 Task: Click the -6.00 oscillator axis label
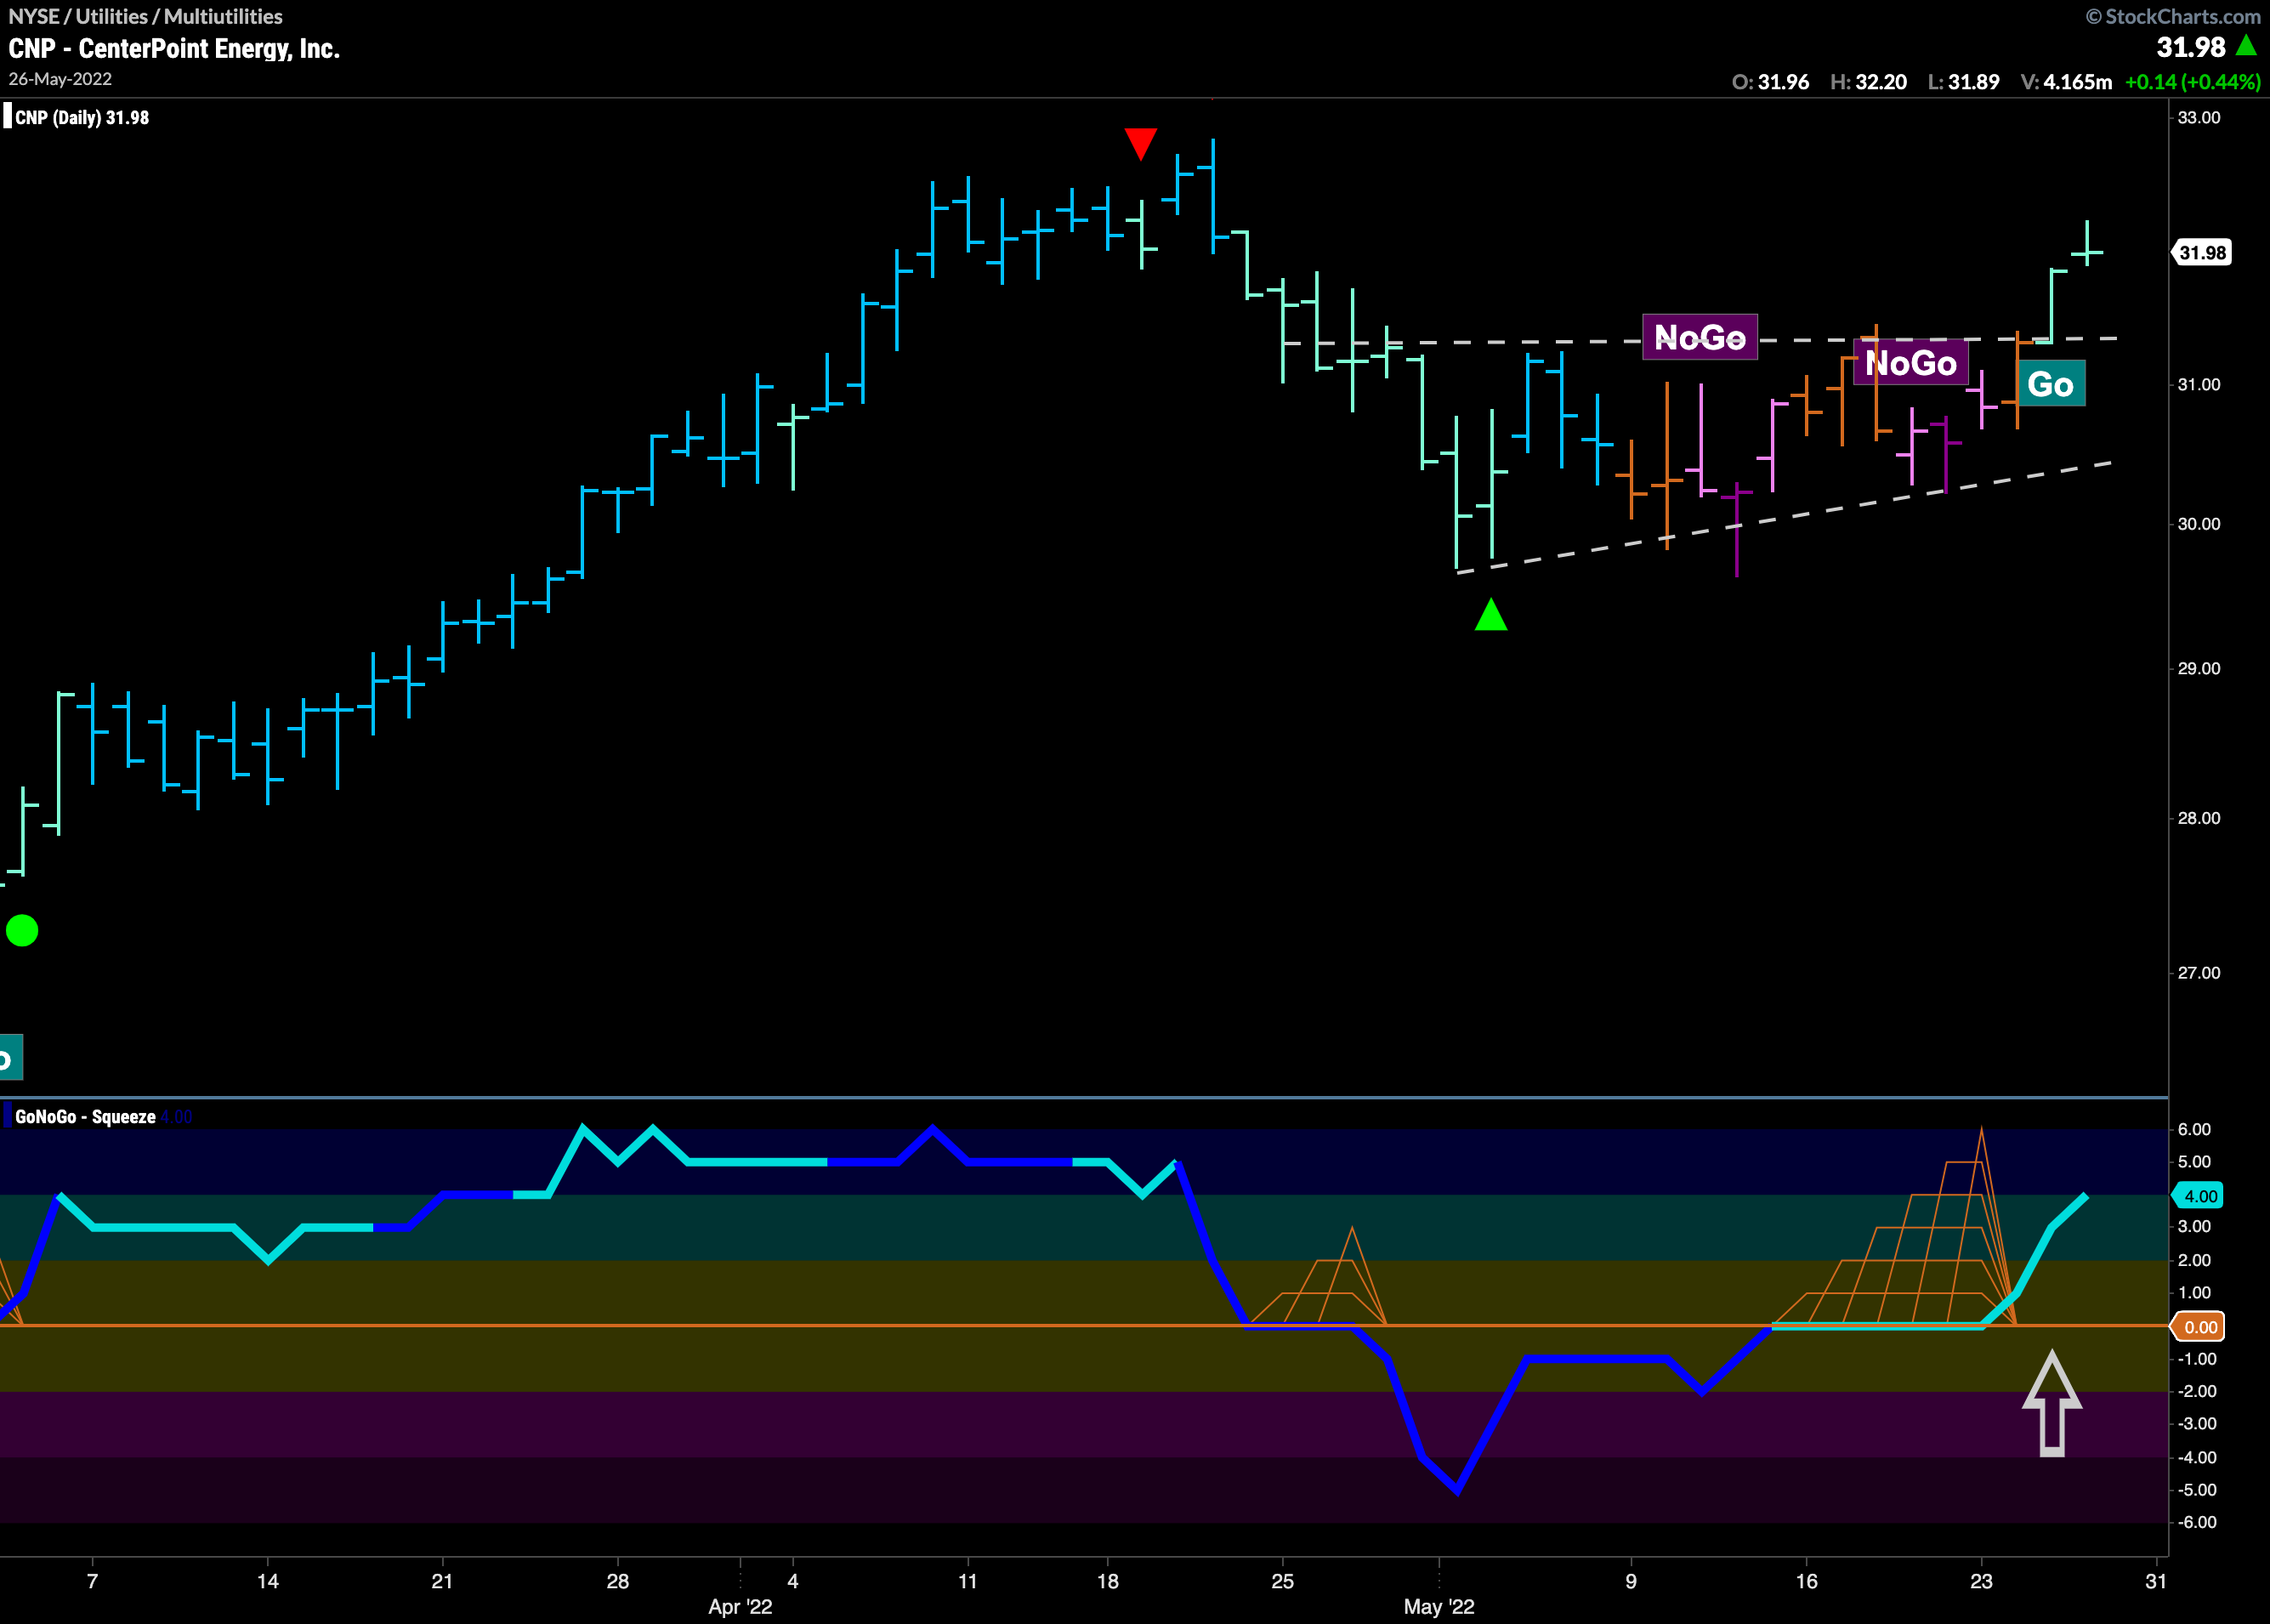(x=2197, y=1522)
